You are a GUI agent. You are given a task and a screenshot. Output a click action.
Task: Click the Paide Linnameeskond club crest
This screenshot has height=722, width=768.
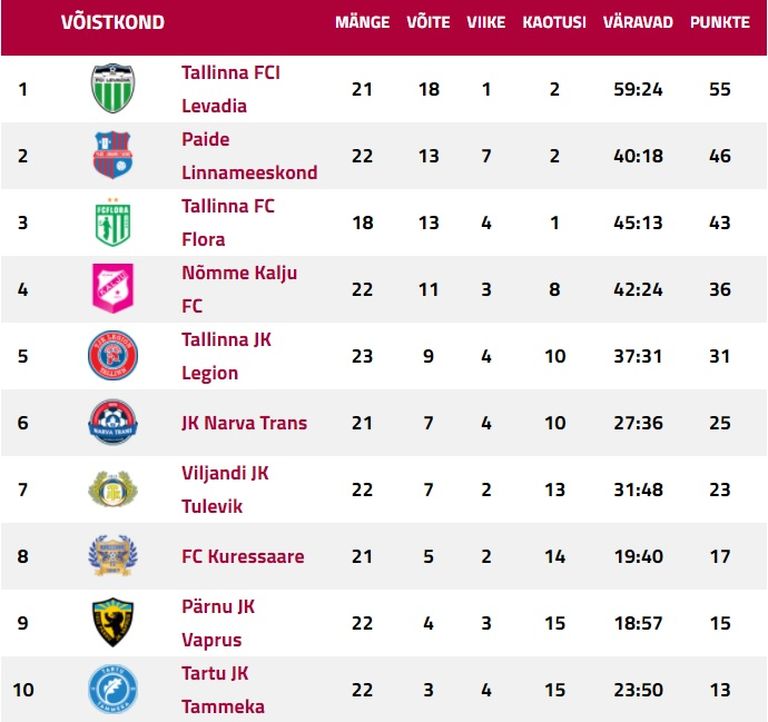tap(113, 155)
